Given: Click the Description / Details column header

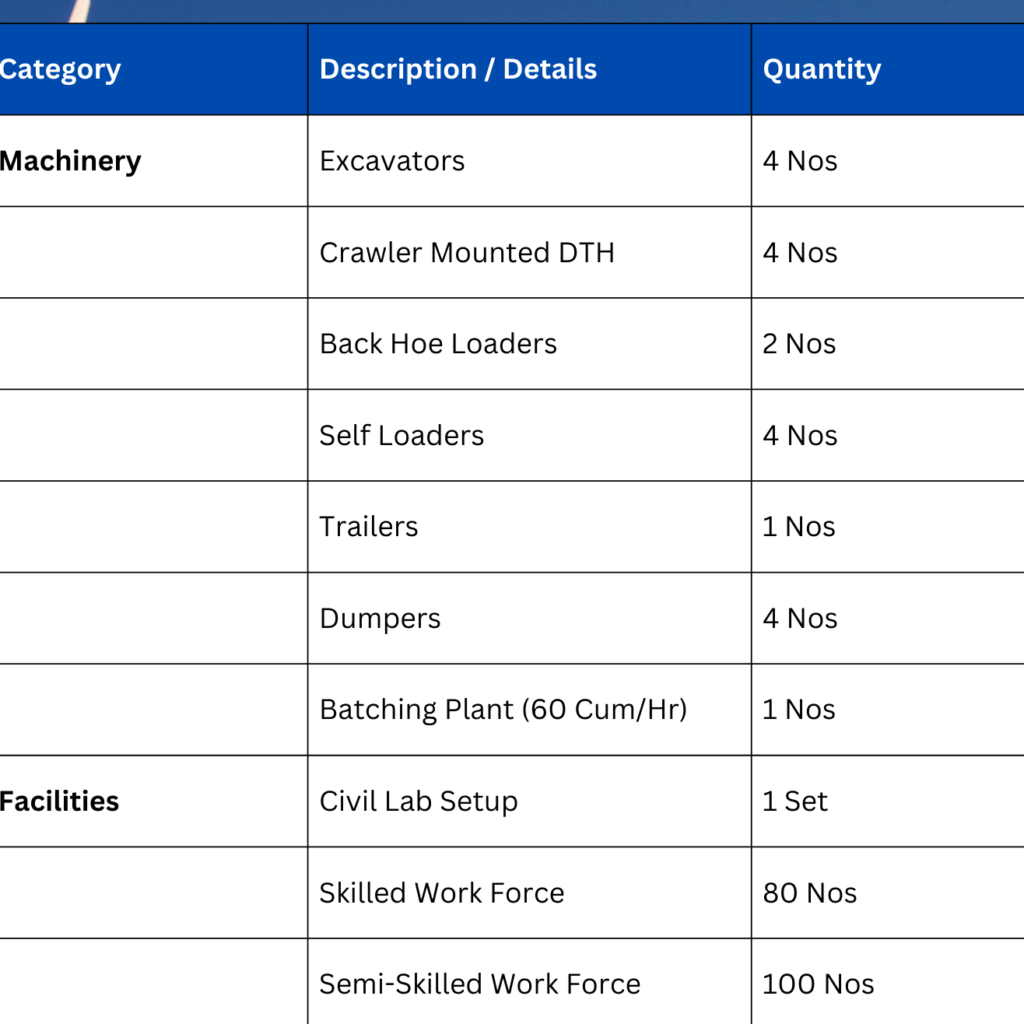Looking at the screenshot, I should tap(458, 70).
